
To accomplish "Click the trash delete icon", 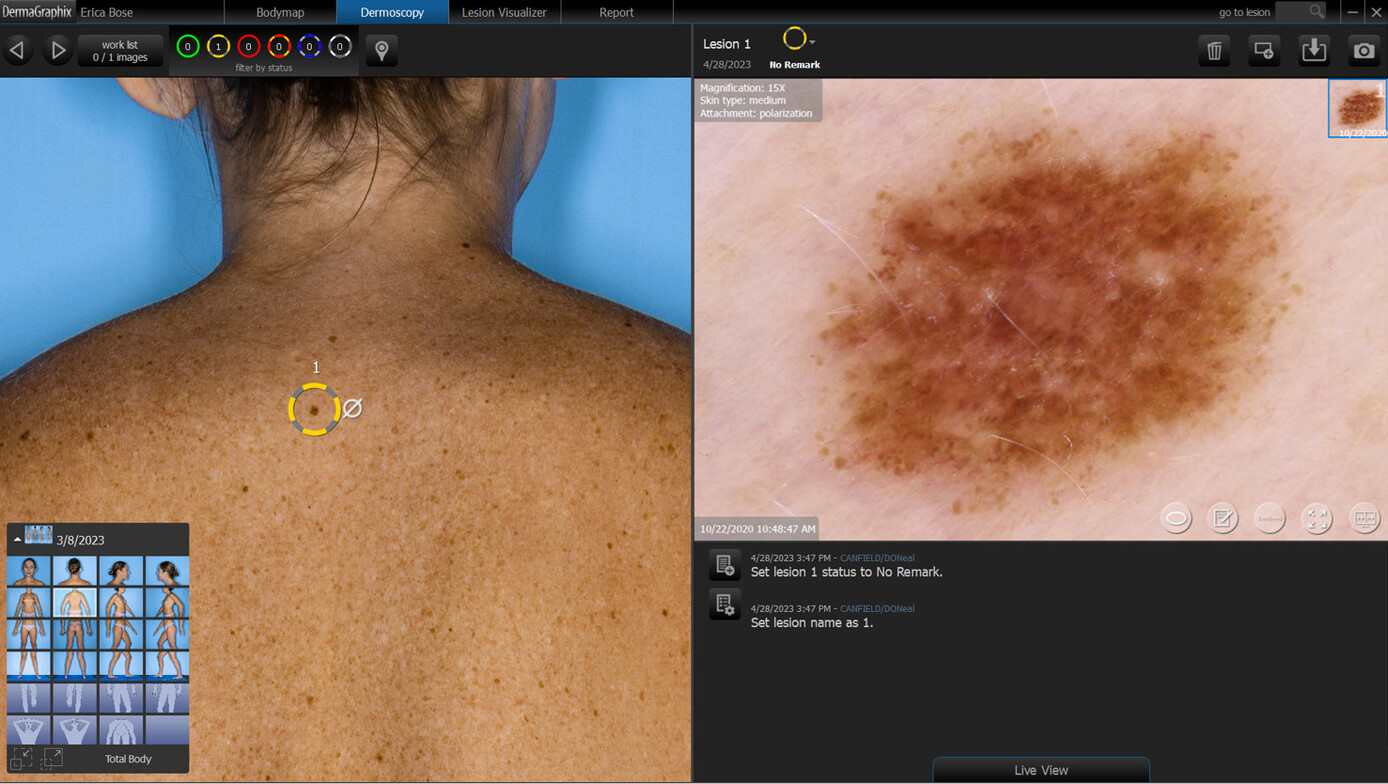I will click(1214, 50).
